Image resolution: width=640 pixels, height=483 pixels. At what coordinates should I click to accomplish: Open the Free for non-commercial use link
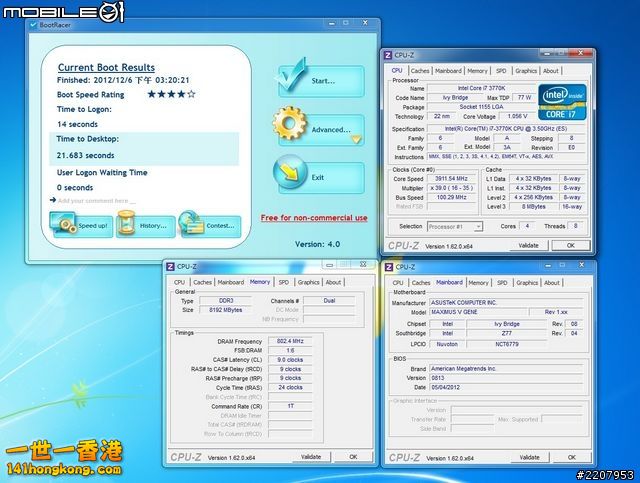point(313,217)
